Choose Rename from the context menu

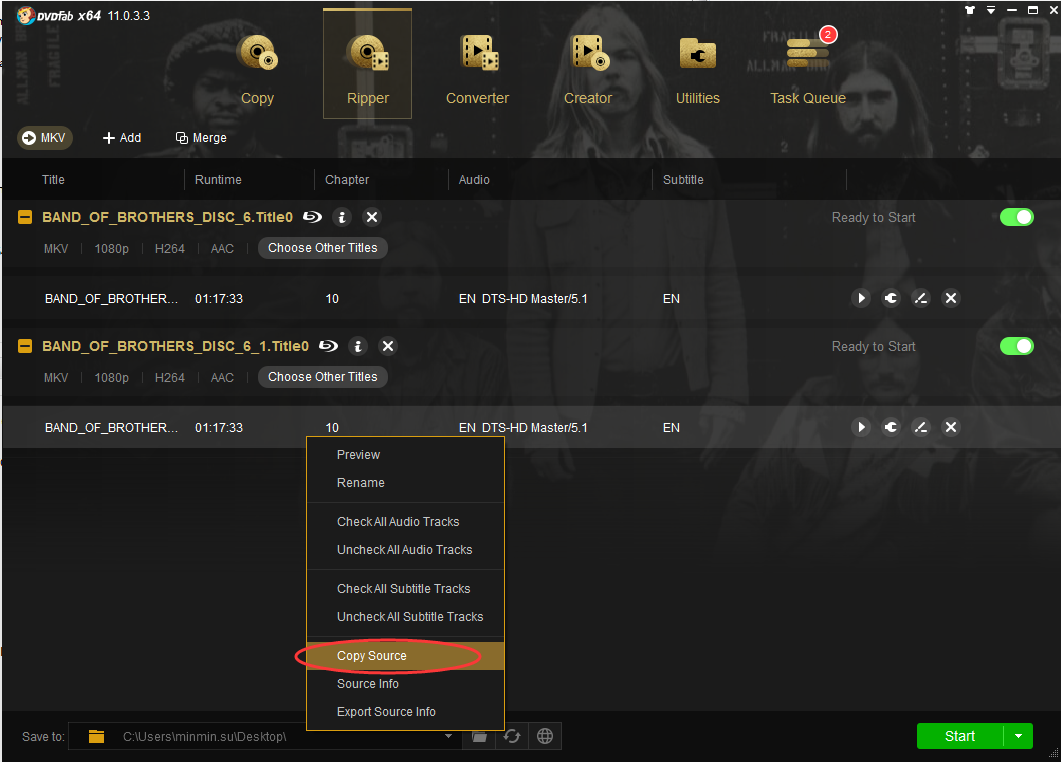(405, 483)
